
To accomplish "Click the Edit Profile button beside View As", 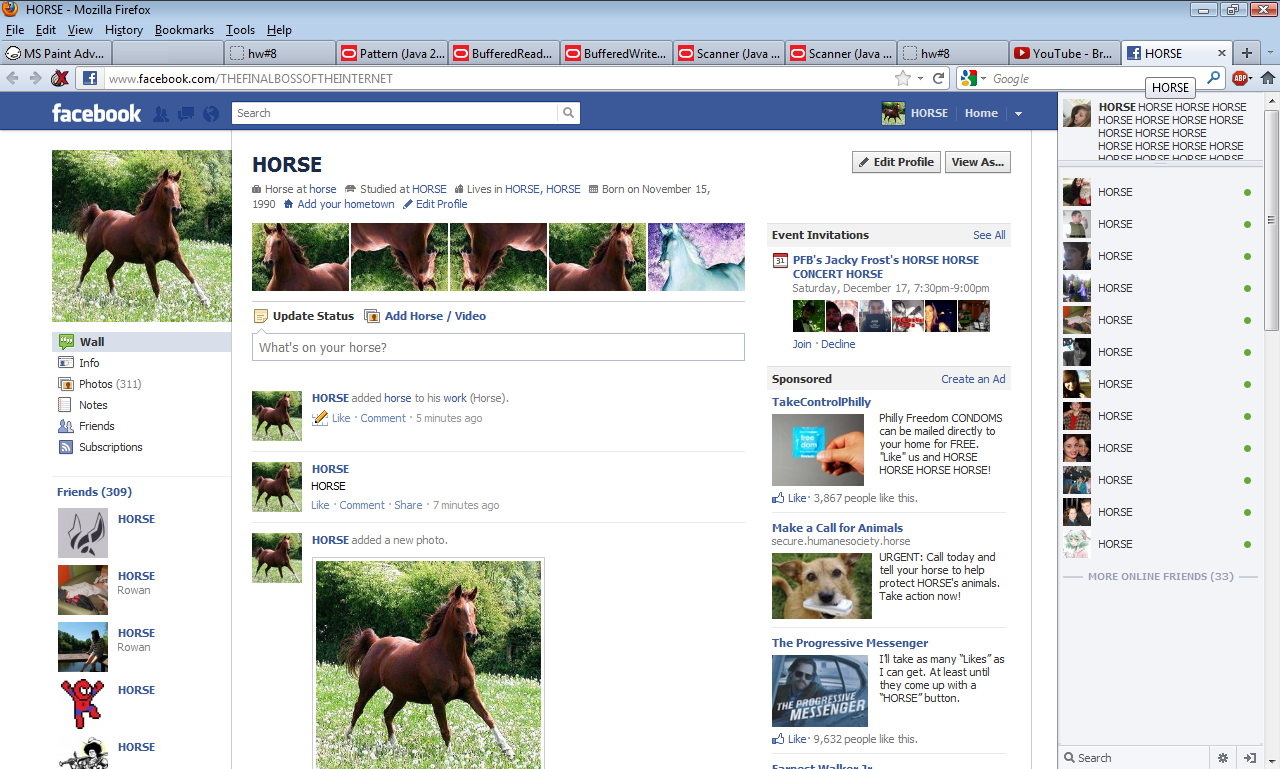I will [896, 162].
